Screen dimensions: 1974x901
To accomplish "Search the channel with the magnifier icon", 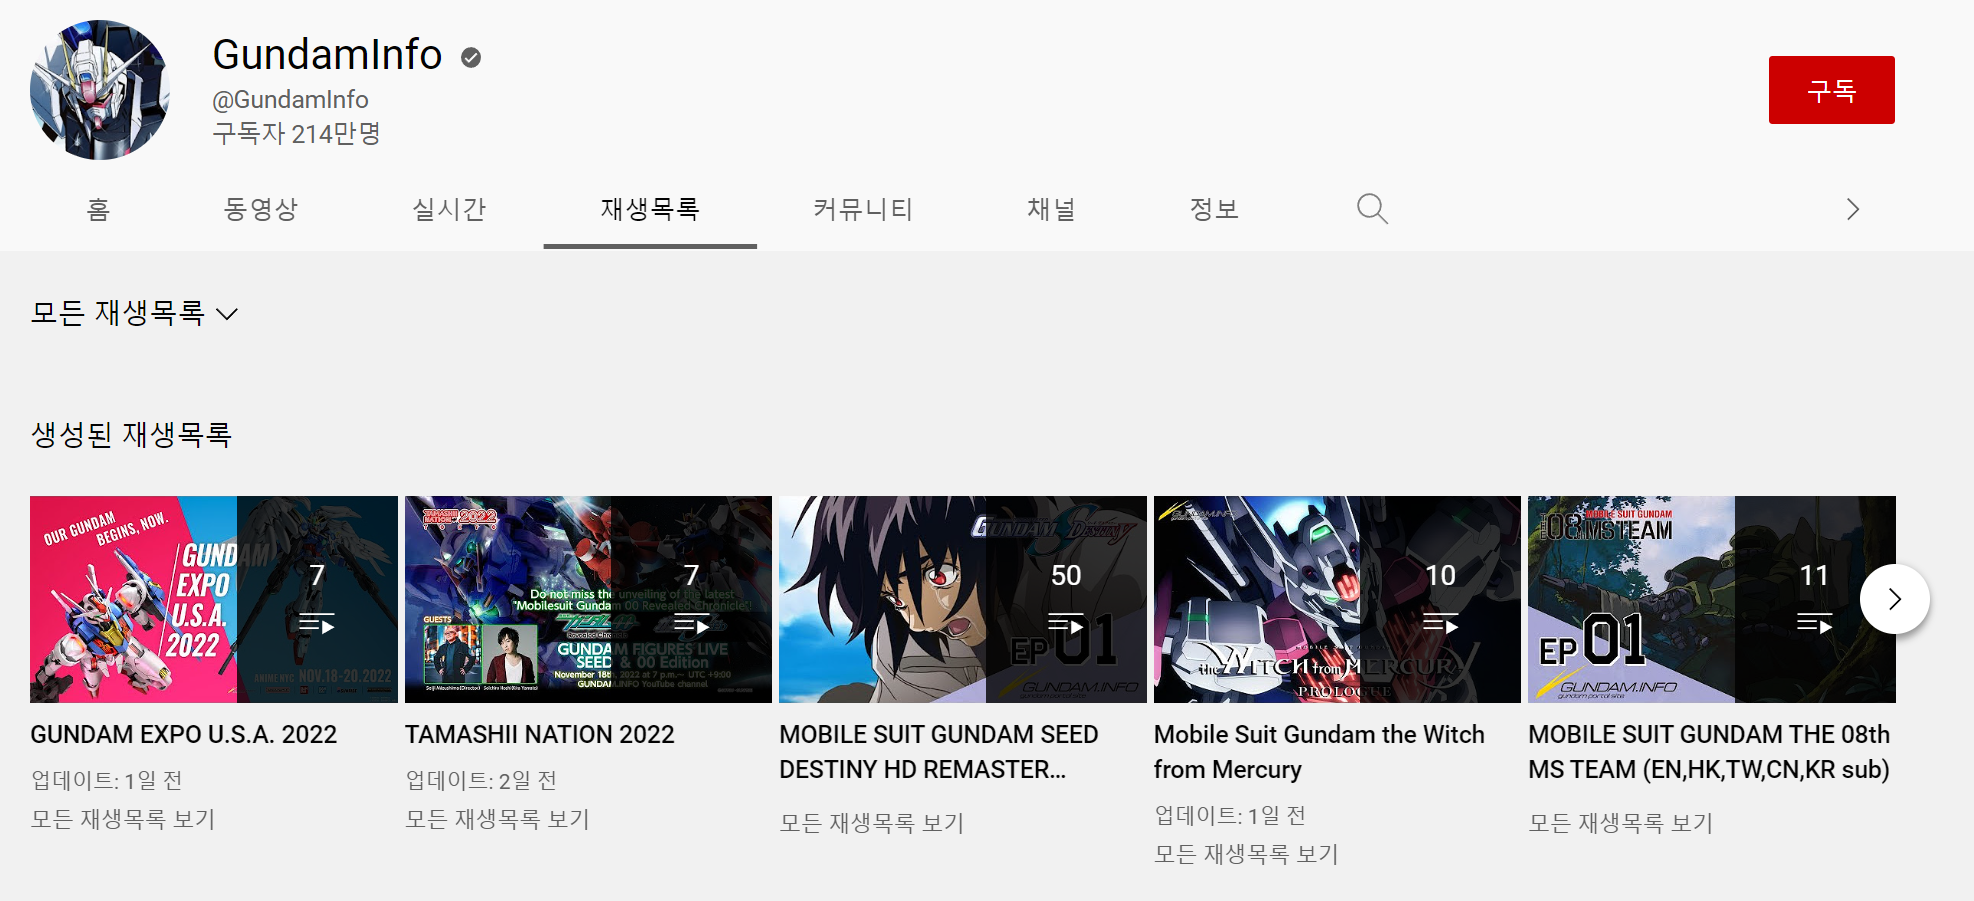I will (x=1372, y=209).
